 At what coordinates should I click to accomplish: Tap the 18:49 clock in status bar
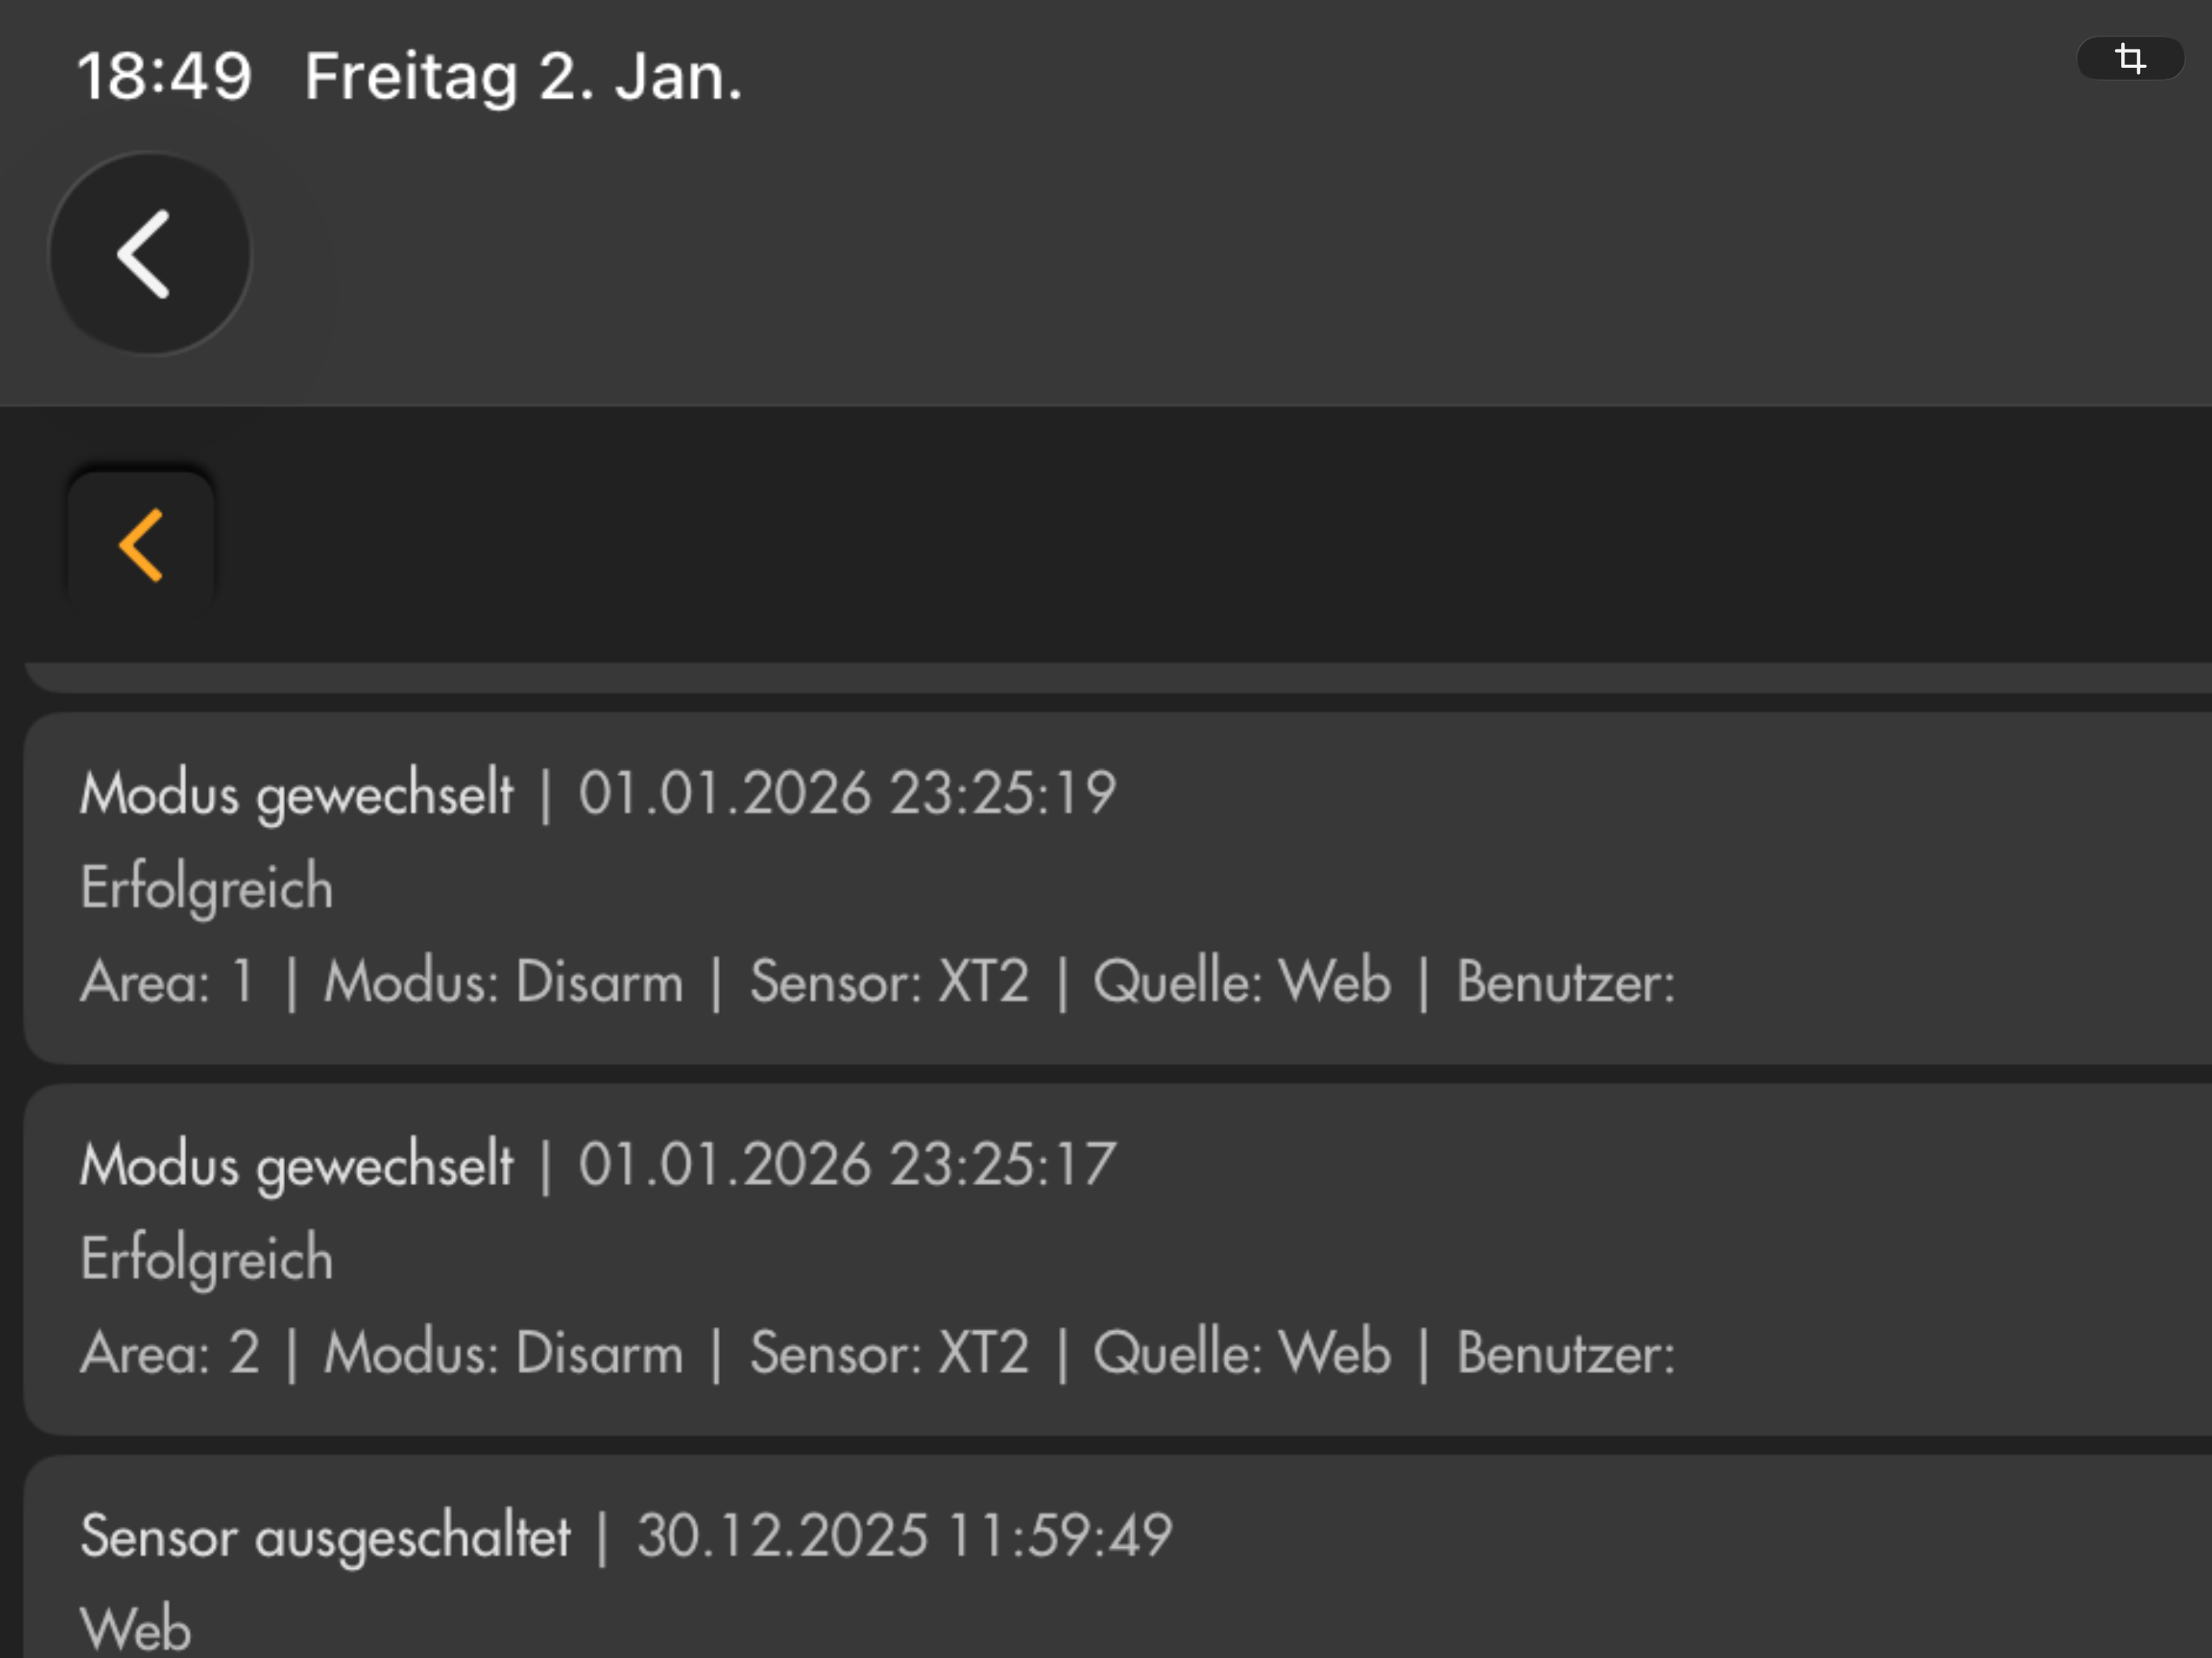[165, 77]
